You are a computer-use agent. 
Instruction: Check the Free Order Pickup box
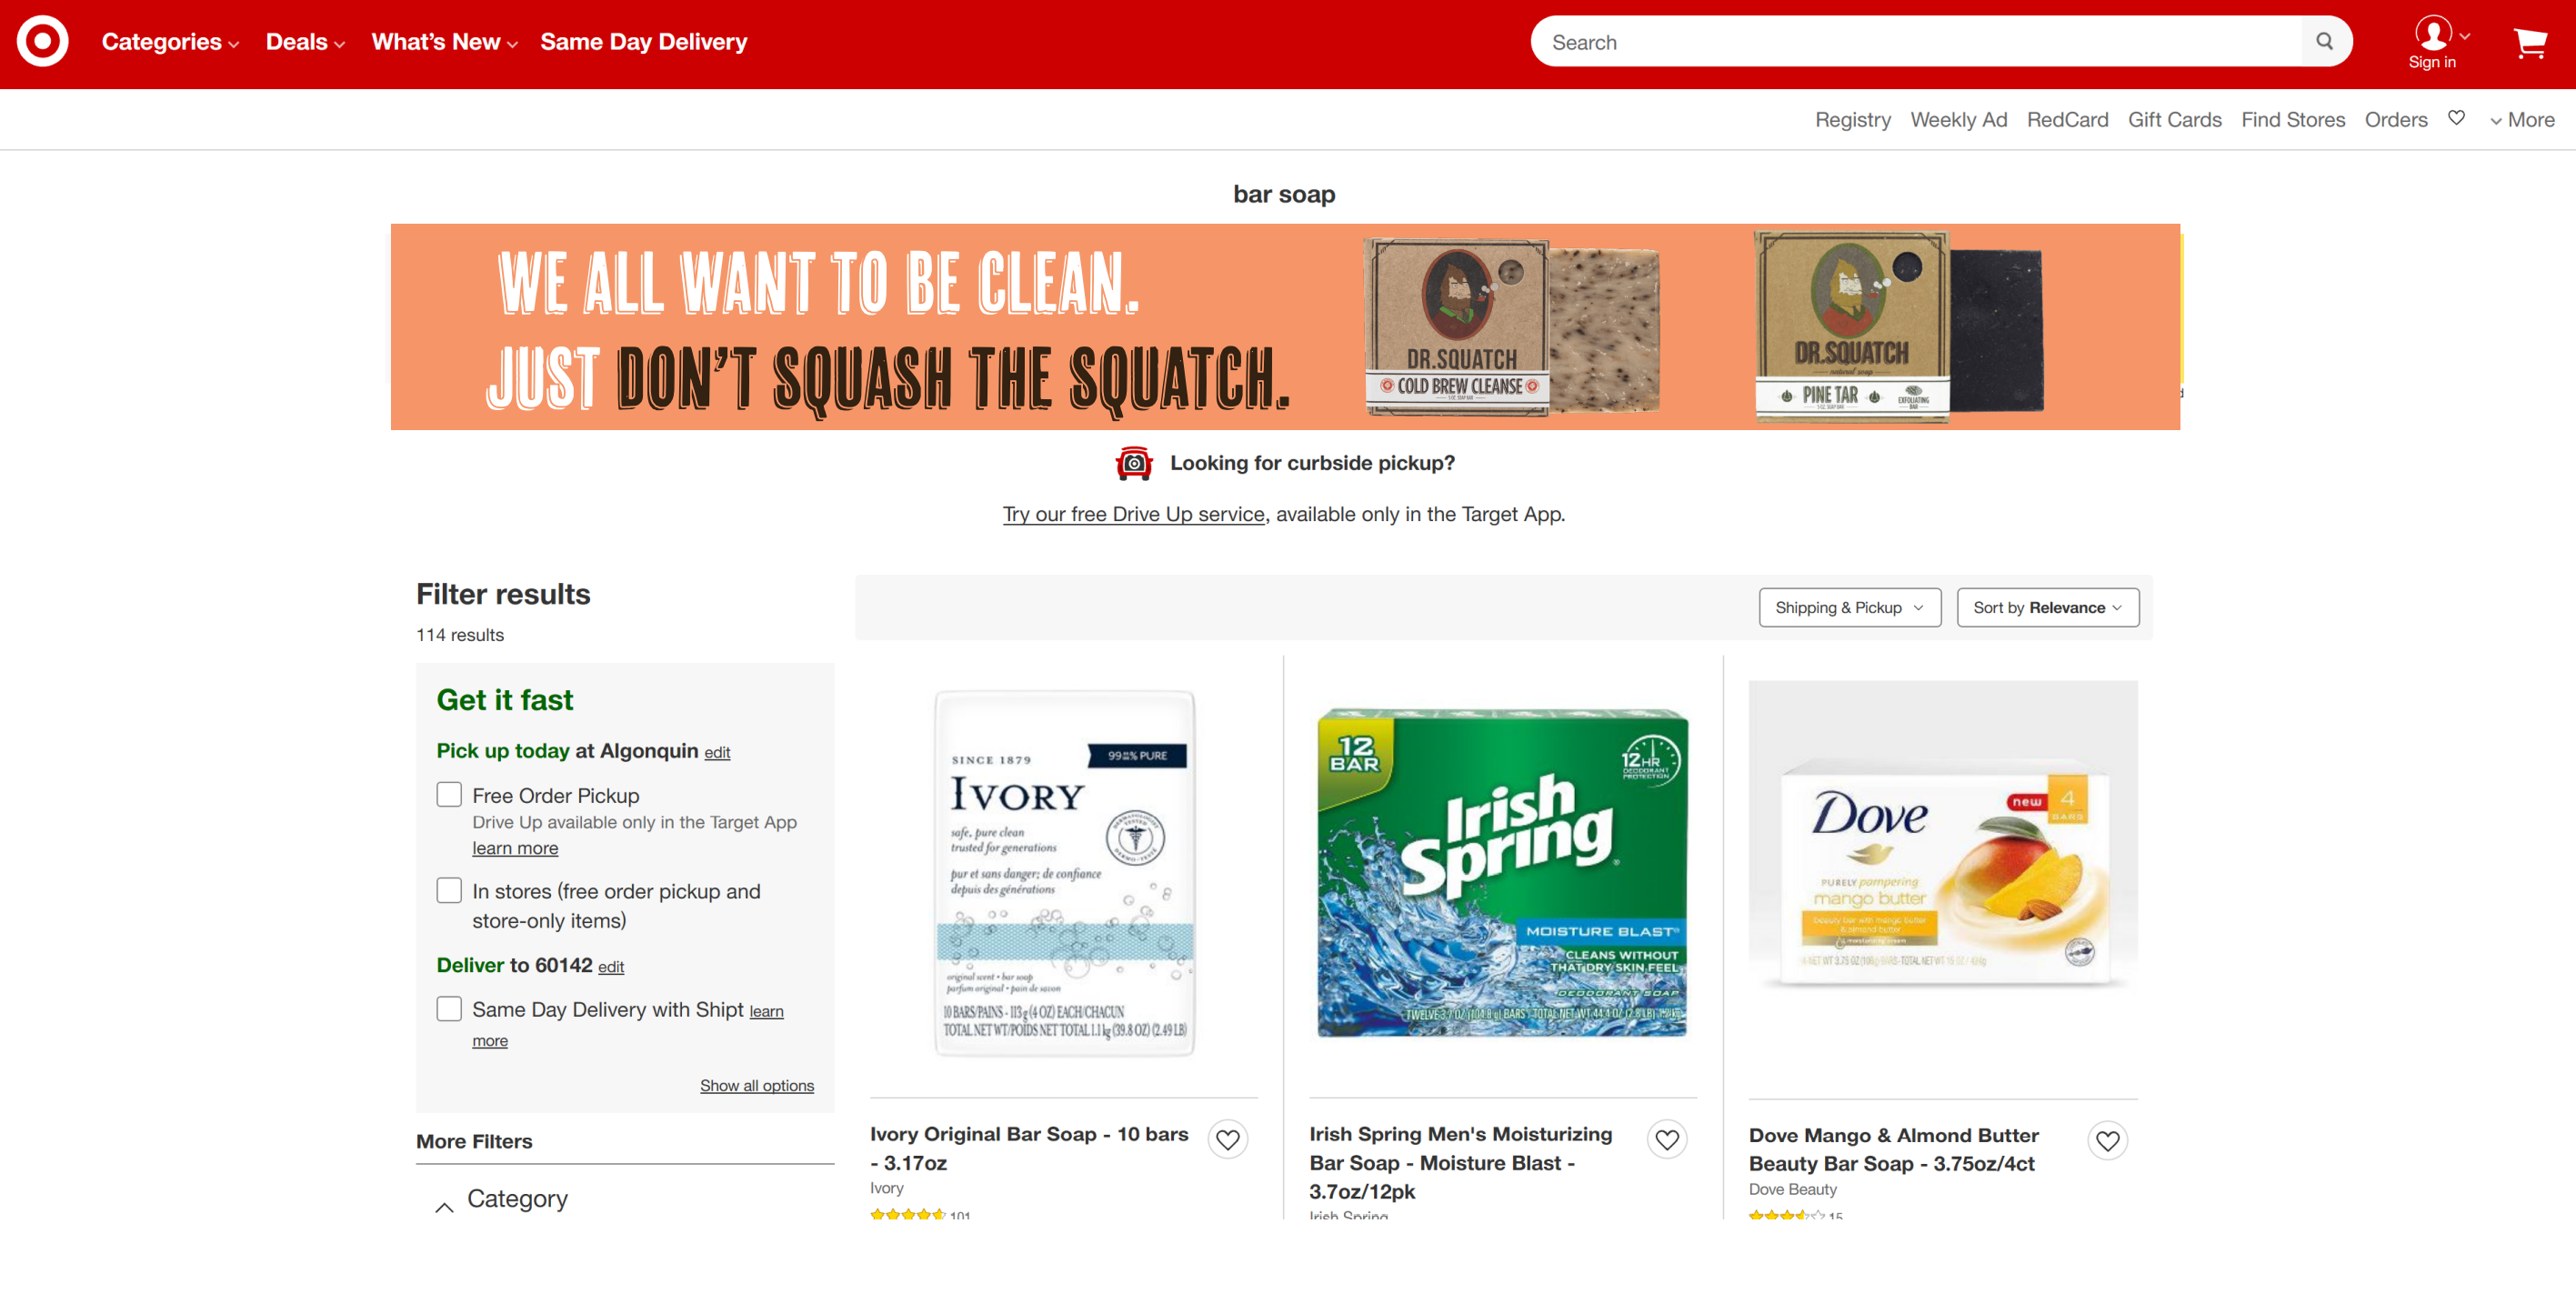click(449, 794)
